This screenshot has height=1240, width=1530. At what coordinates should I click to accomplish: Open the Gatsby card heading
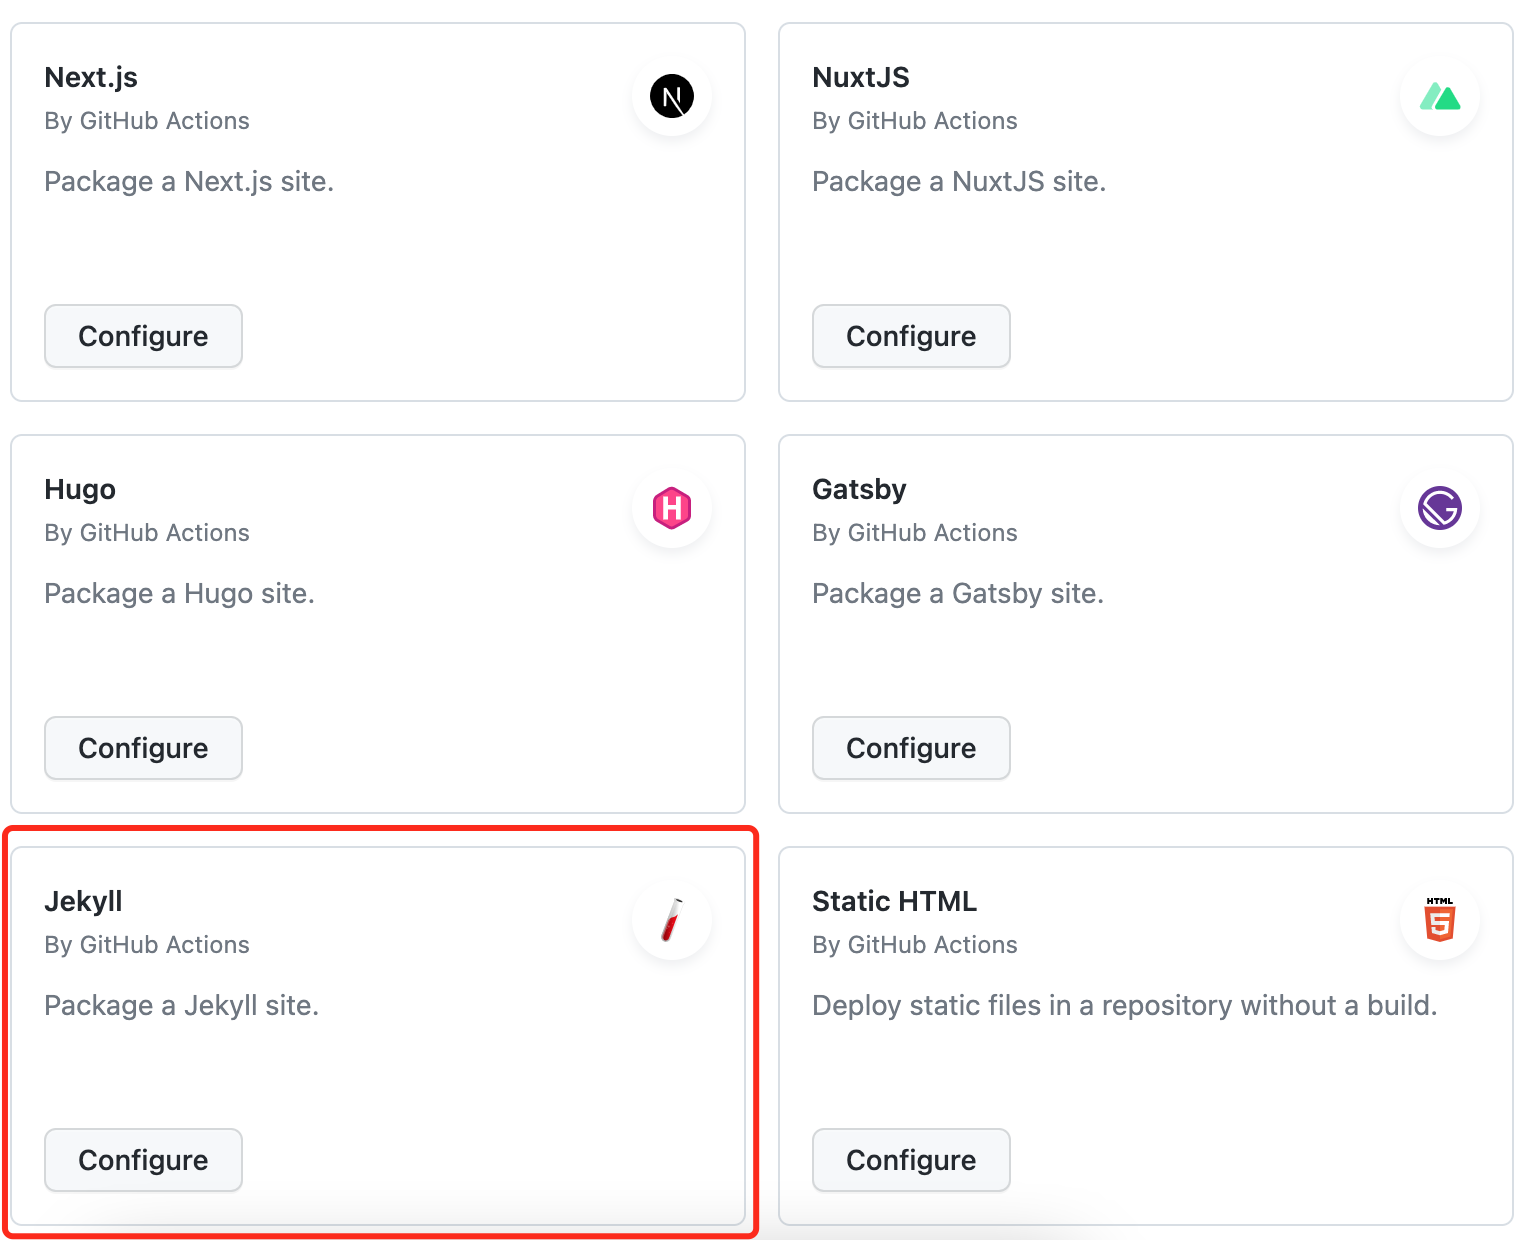(859, 490)
